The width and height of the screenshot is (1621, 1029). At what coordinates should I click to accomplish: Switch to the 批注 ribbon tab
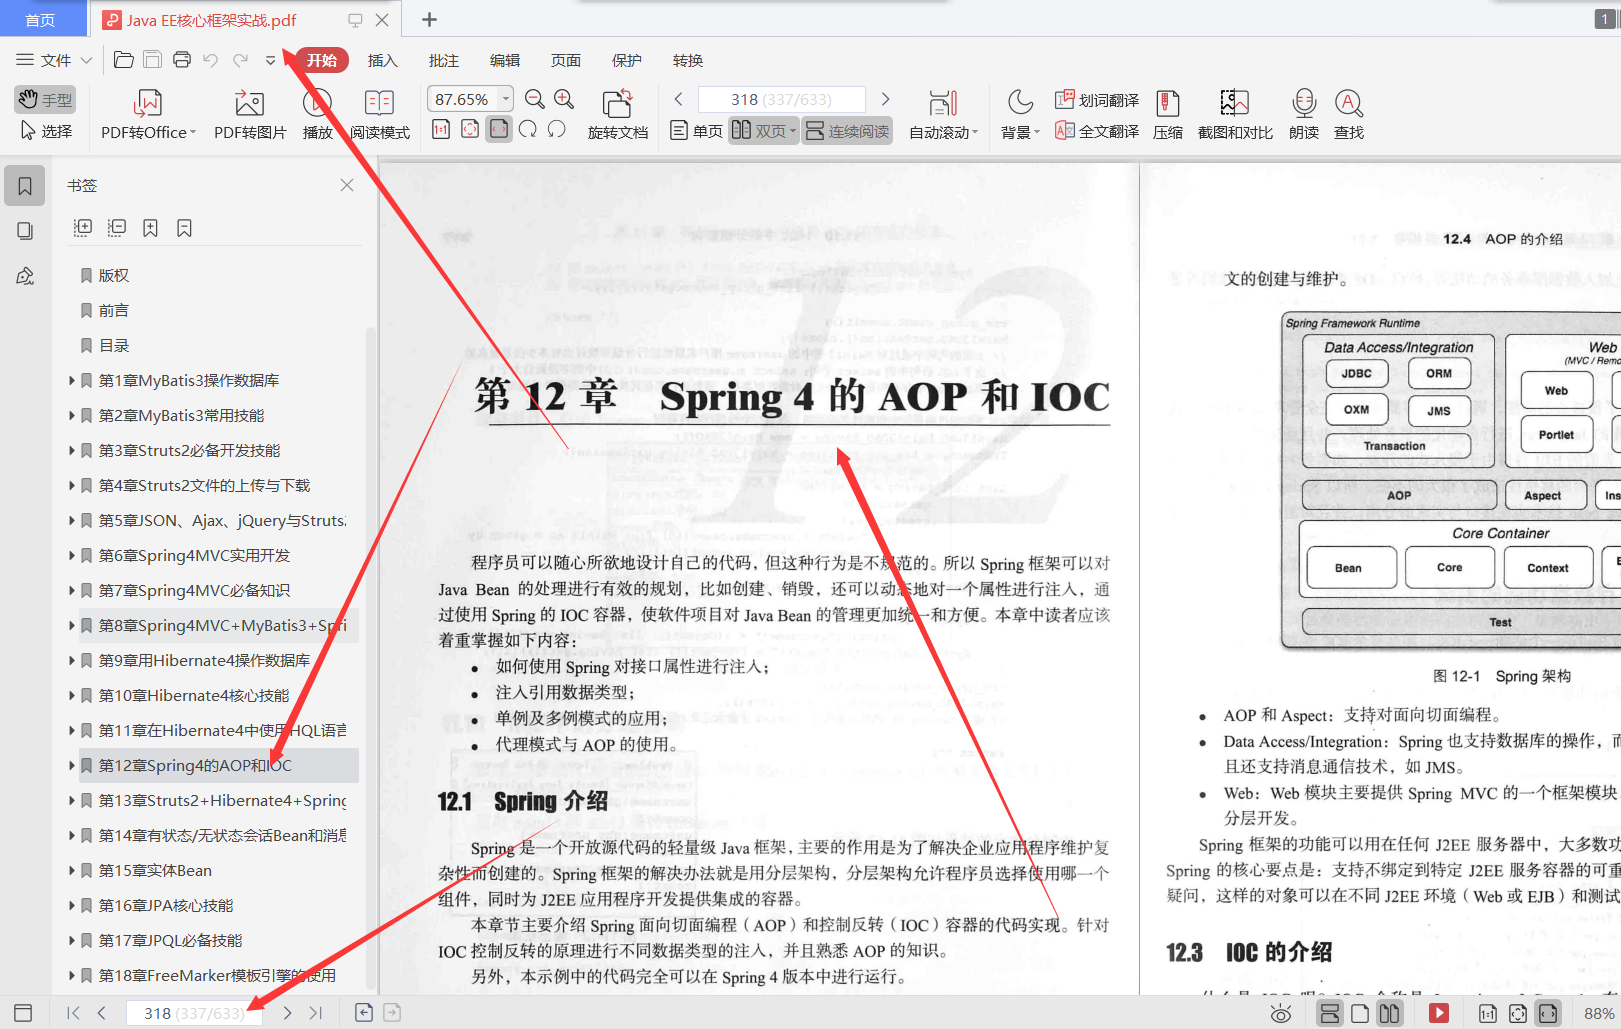(444, 60)
